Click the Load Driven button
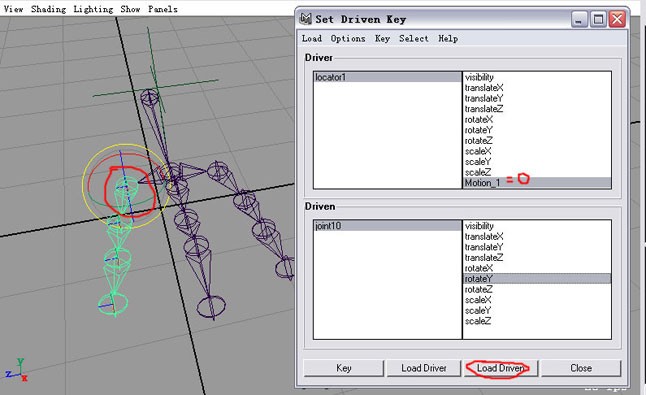The width and height of the screenshot is (646, 395). point(501,368)
